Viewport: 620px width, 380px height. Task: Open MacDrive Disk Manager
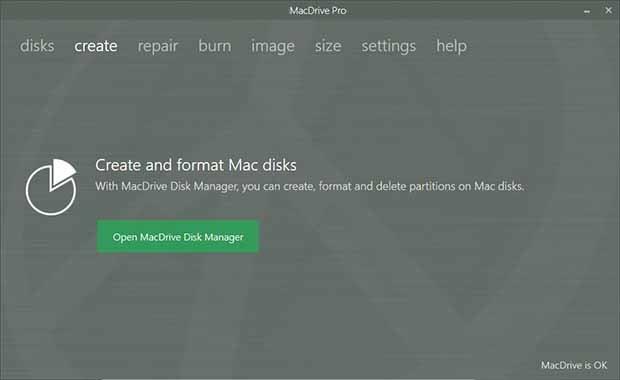click(x=178, y=236)
